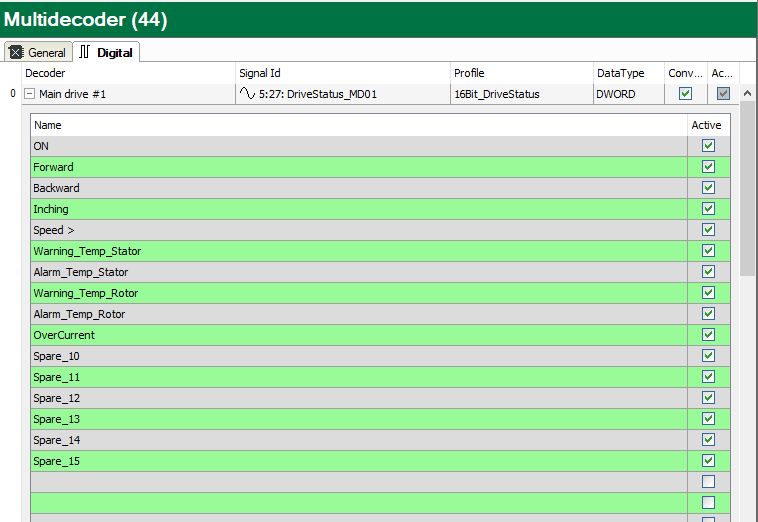Toggle the Active checkbox for Forward
Image resolution: width=758 pixels, height=522 pixels.
coord(708,167)
